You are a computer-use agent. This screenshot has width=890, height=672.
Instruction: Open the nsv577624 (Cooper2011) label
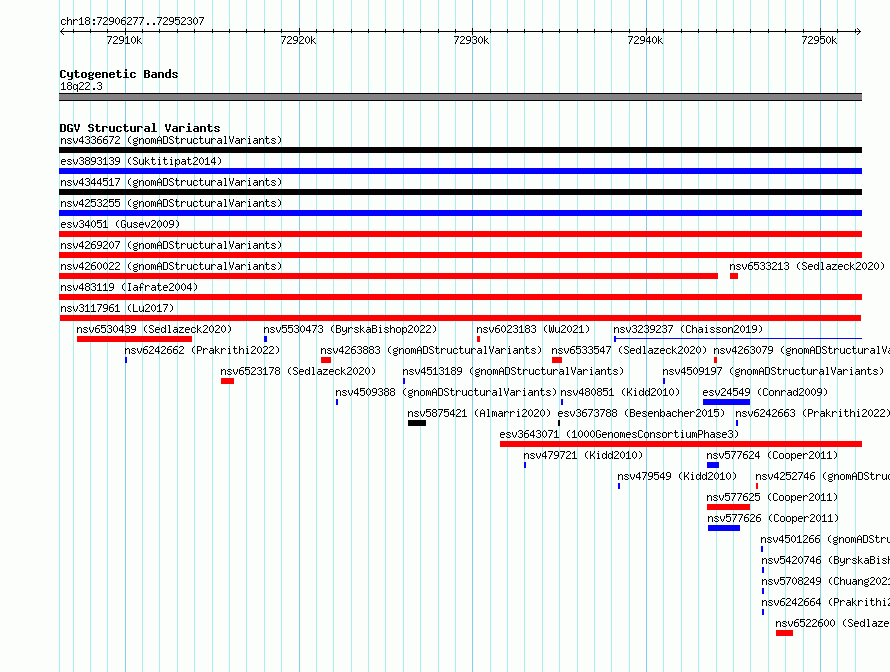click(x=772, y=455)
